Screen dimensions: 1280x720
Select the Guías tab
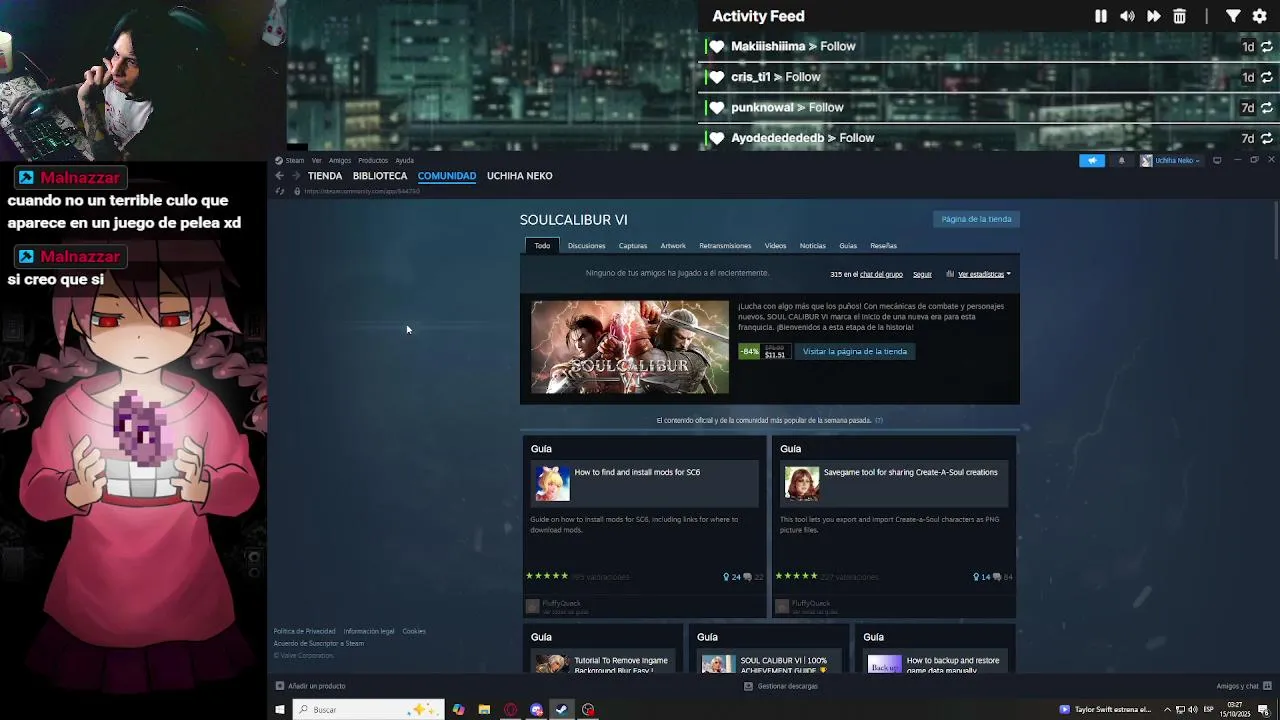[x=848, y=246]
